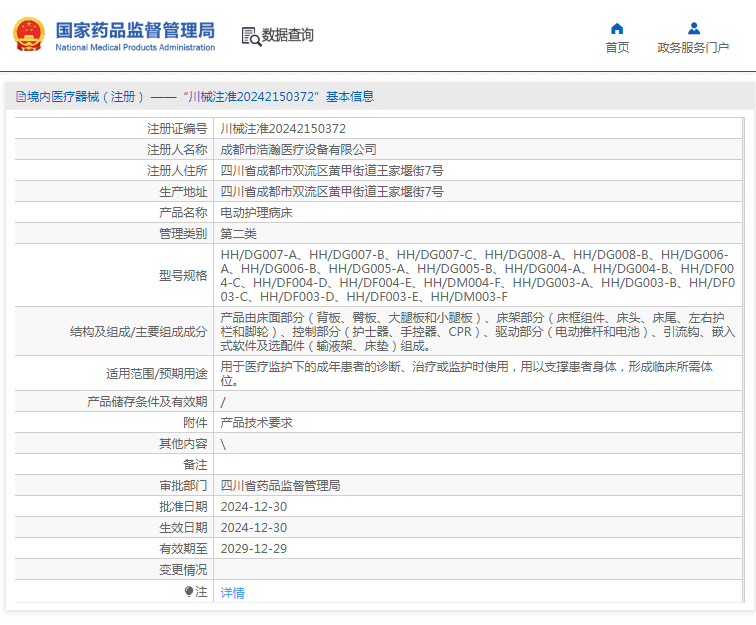Select expiry date 2029-12-29

[254, 549]
